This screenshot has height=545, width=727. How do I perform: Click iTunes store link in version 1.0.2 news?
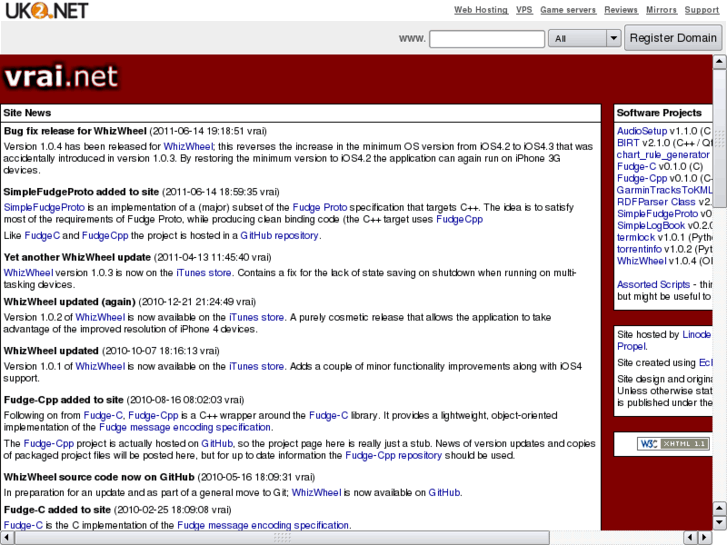[x=256, y=317]
